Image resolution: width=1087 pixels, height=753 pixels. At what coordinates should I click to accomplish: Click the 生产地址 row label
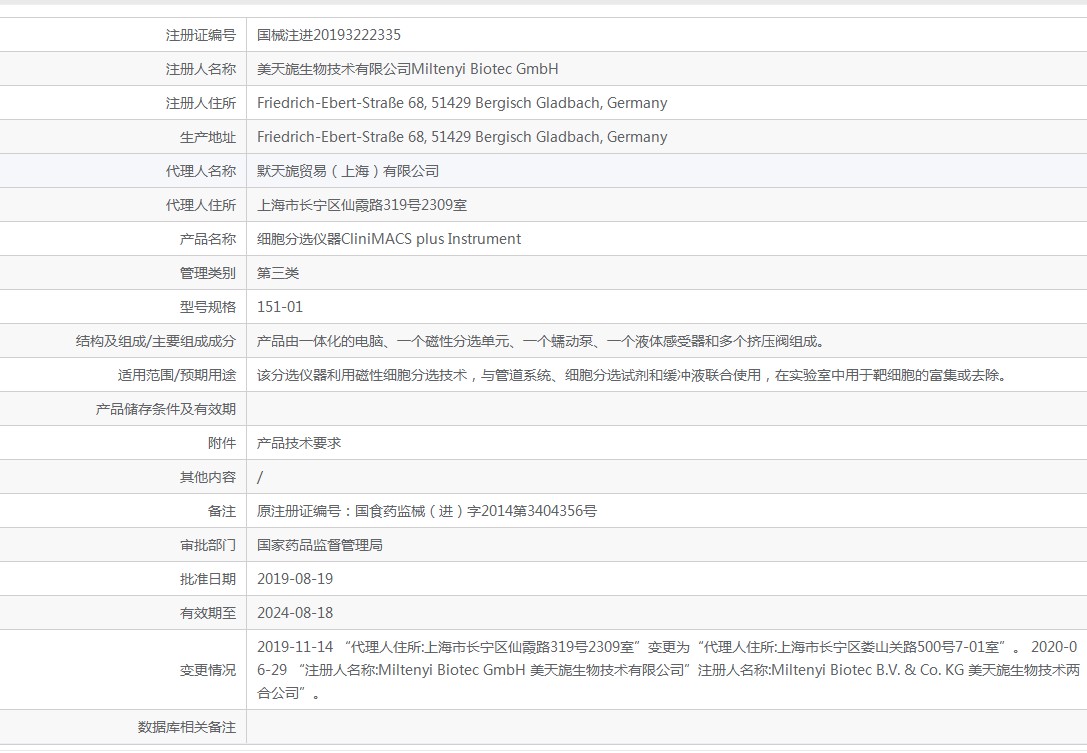(x=207, y=137)
